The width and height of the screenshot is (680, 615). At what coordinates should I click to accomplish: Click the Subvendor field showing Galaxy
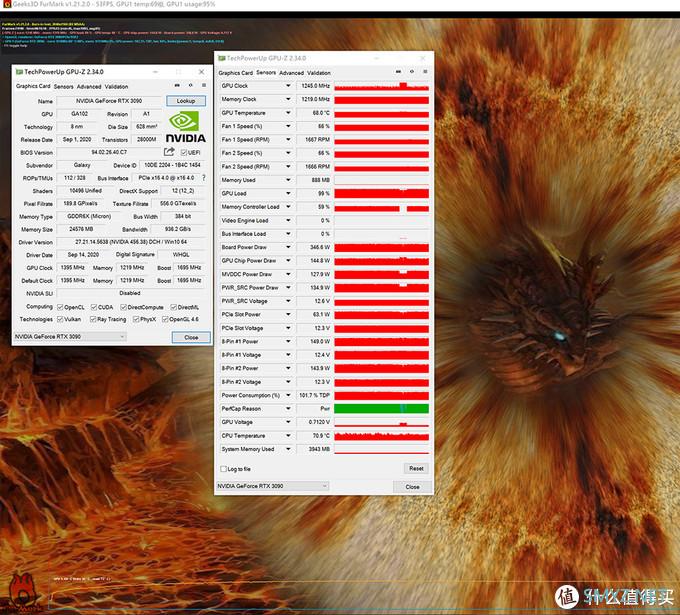point(82,165)
